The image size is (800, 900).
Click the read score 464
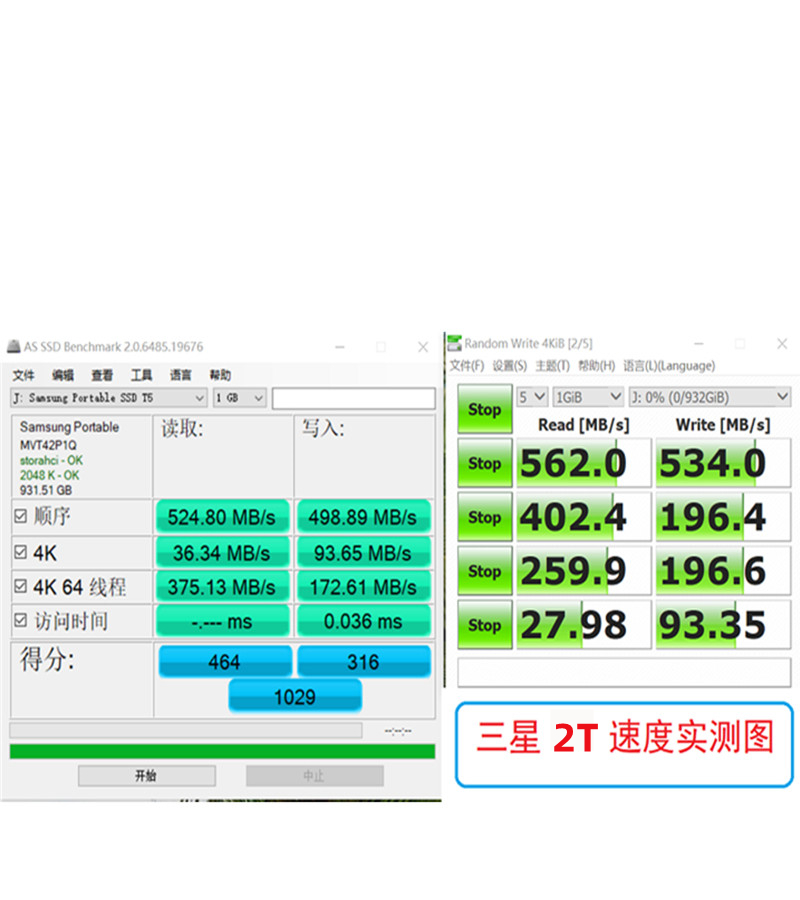coord(224,662)
